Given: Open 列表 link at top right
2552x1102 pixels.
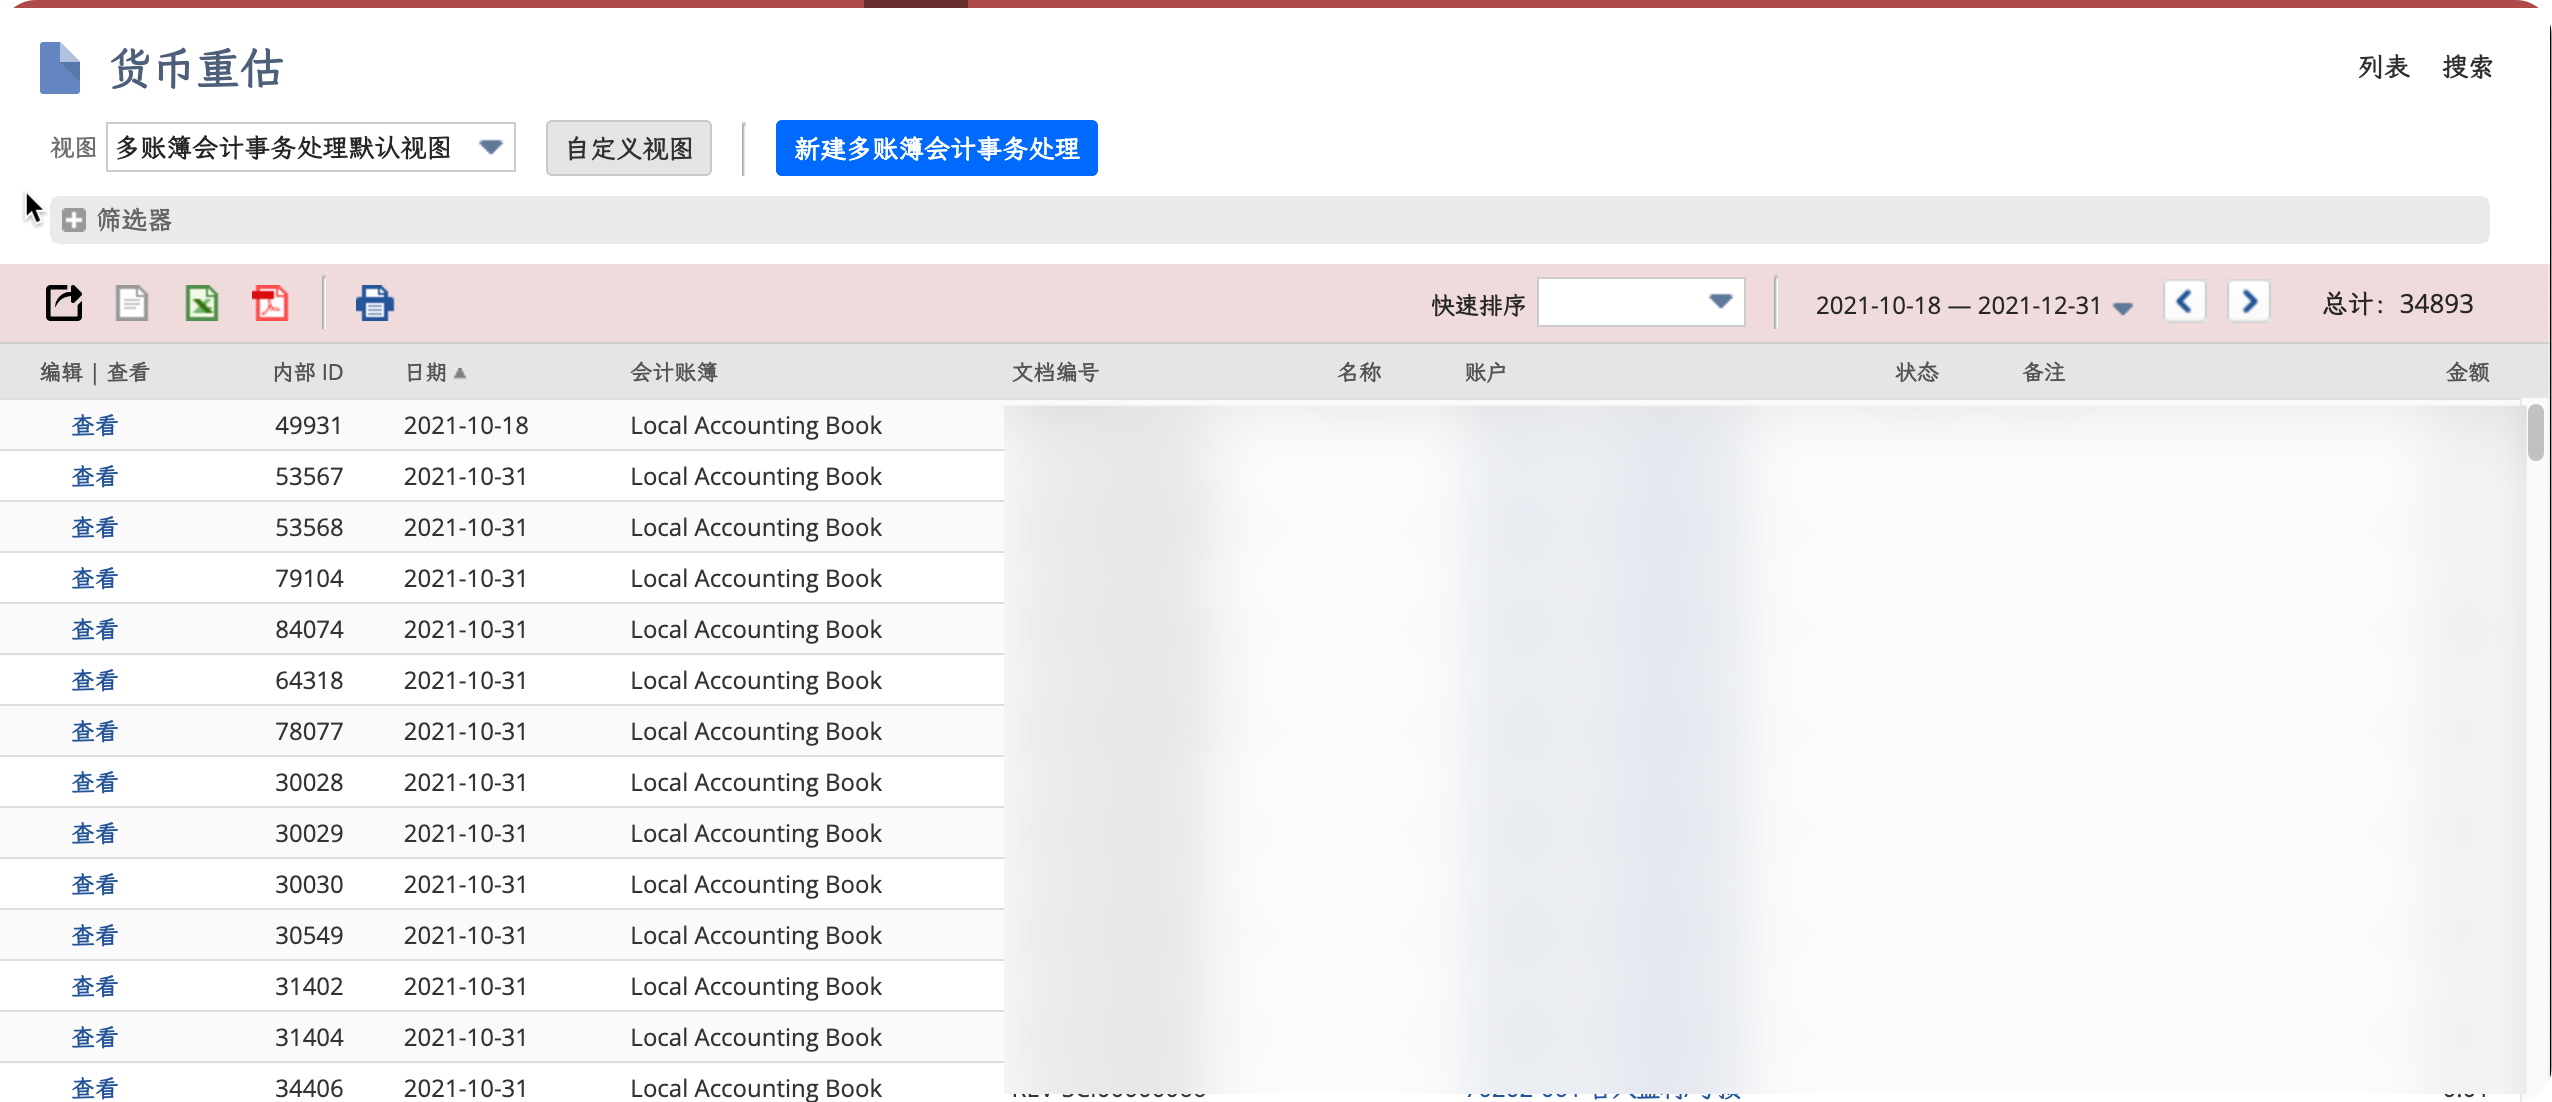Looking at the screenshot, I should 2383,67.
